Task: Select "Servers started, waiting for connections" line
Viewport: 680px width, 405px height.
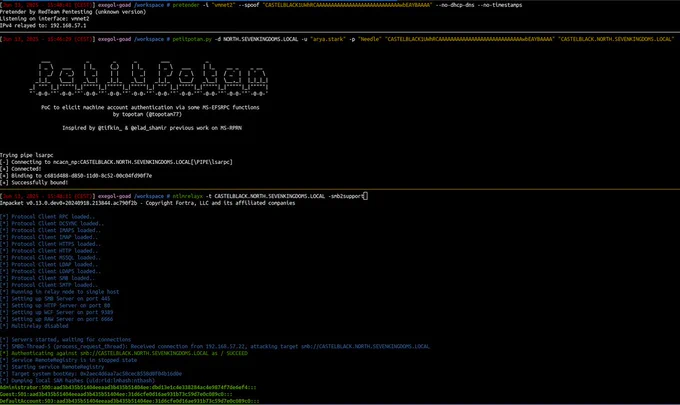Action: (65, 340)
